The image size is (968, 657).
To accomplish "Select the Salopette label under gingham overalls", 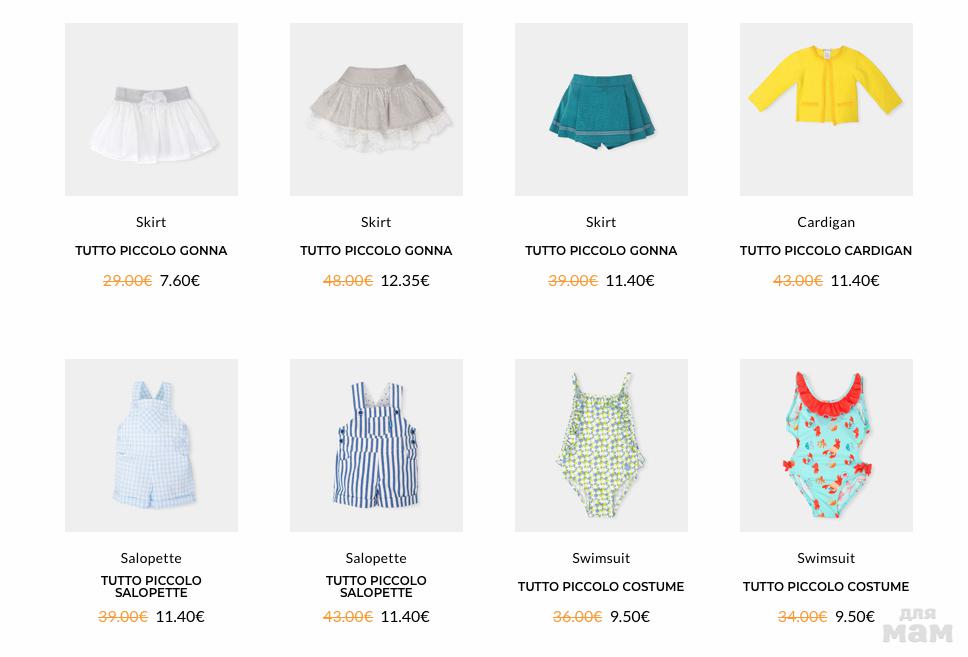I will click(151, 558).
